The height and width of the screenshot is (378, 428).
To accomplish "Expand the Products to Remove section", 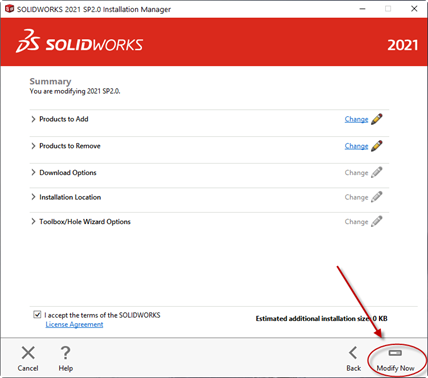I will point(33,146).
